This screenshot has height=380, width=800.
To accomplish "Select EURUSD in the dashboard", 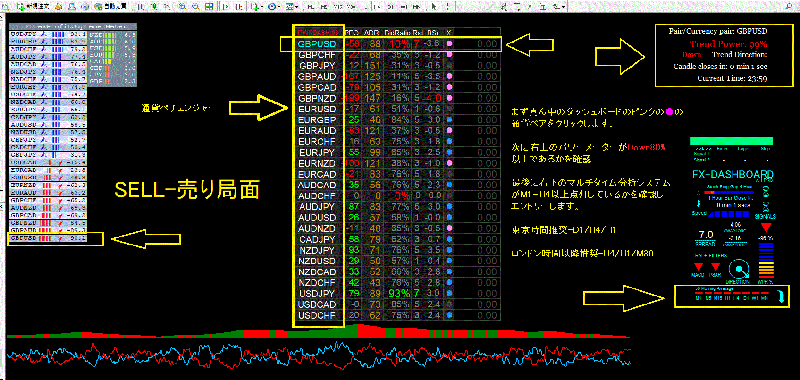I will coord(317,109).
